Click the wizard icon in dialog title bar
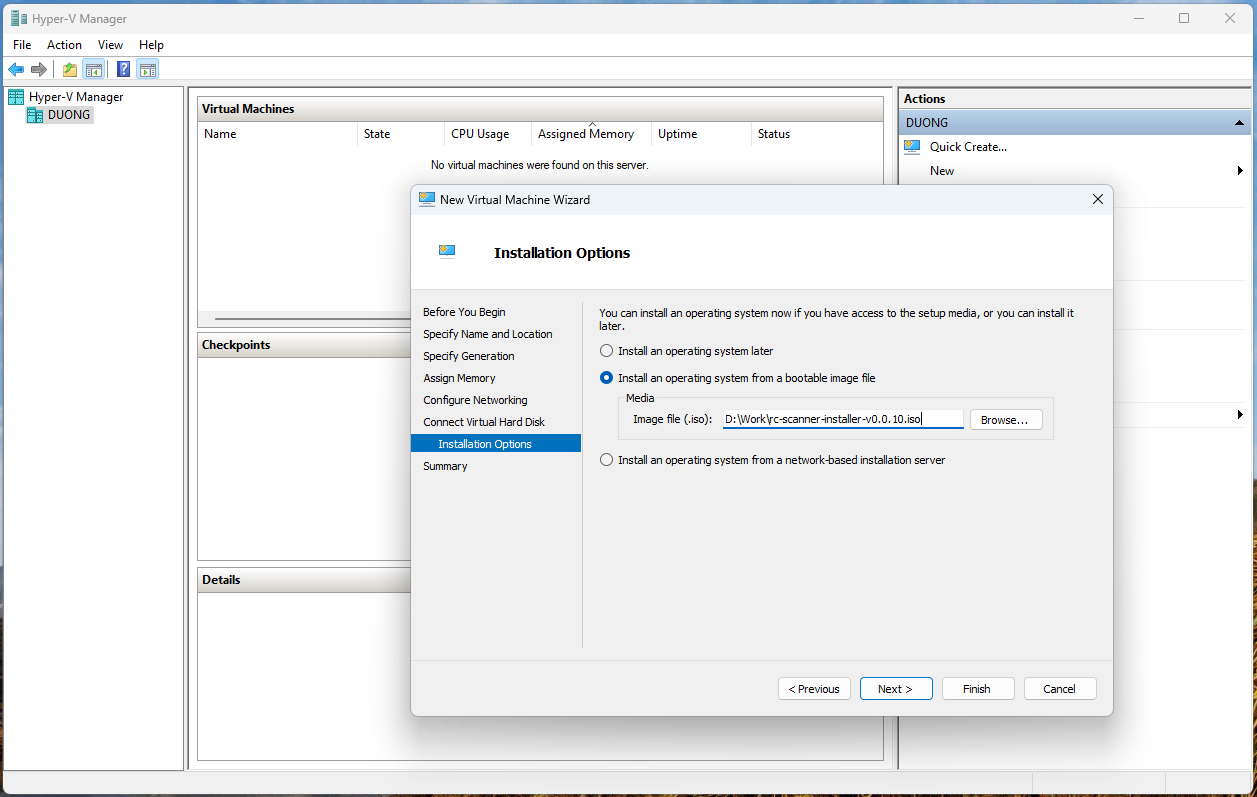Viewport: 1257px width, 797px height. (427, 199)
